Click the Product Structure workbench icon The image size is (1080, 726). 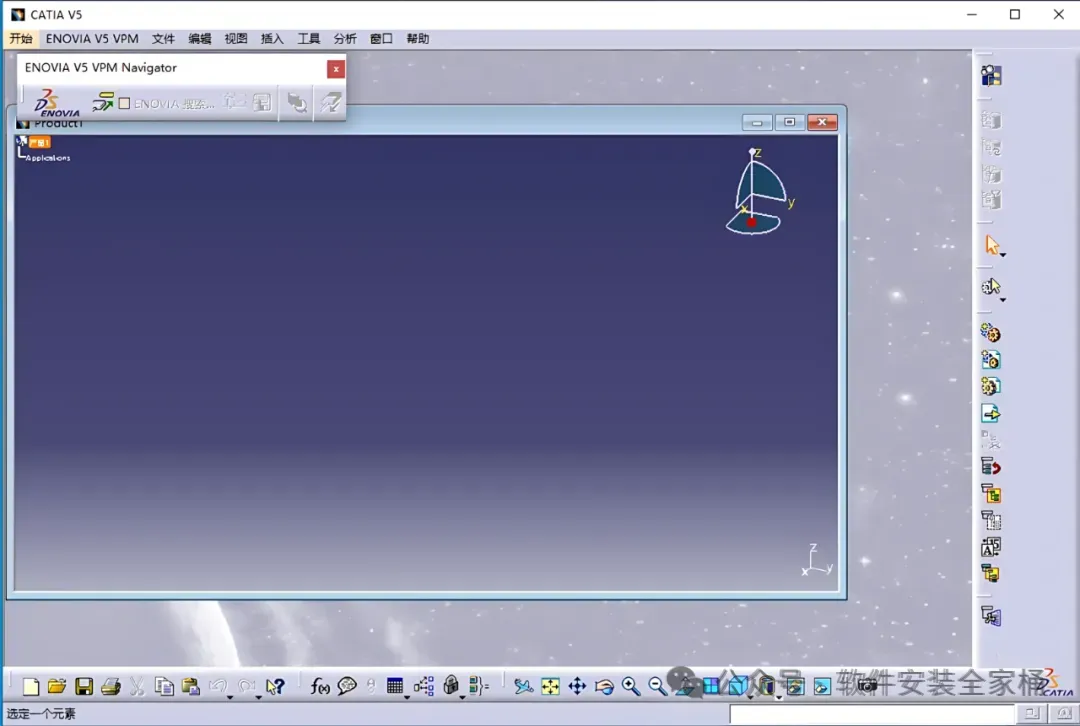[991, 75]
